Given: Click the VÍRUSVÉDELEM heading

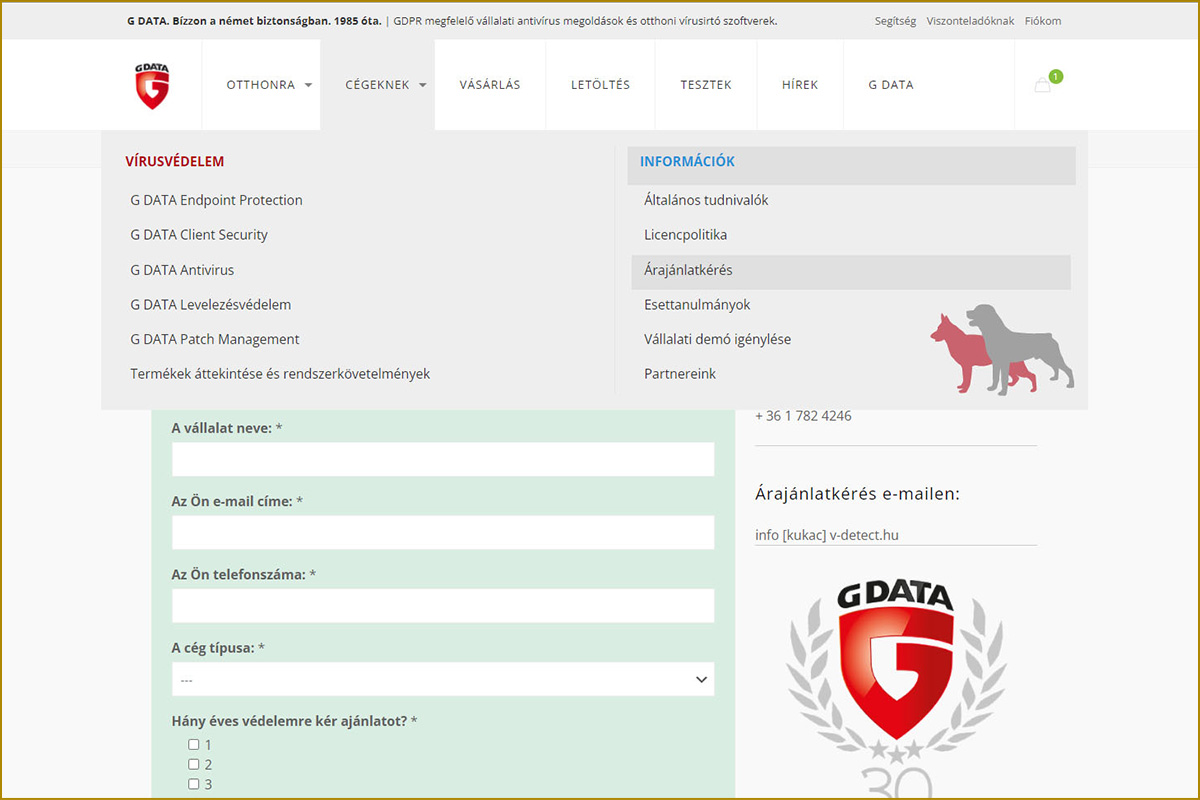Looking at the screenshot, I should (x=175, y=161).
